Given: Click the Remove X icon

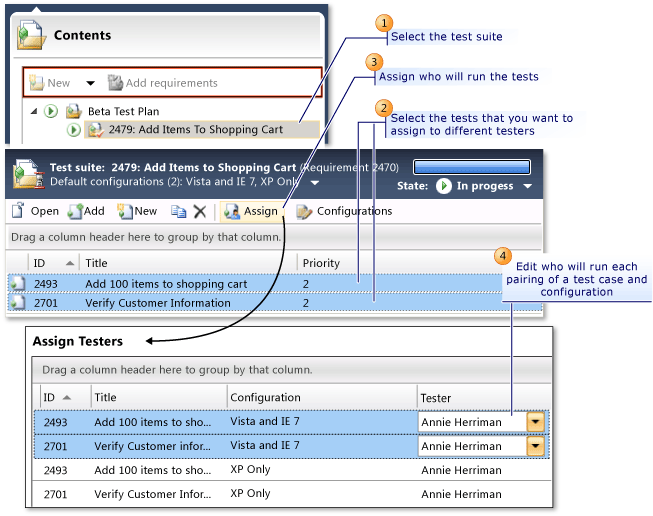Looking at the screenshot, I should 200,212.
